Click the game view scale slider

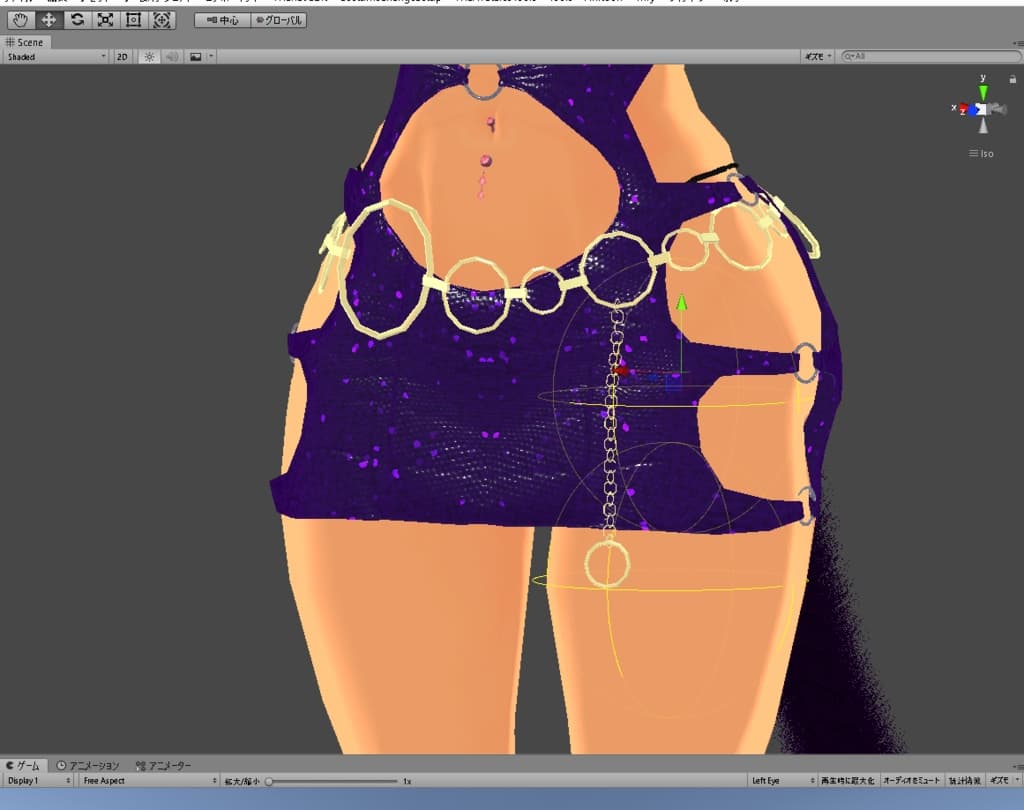(x=330, y=780)
